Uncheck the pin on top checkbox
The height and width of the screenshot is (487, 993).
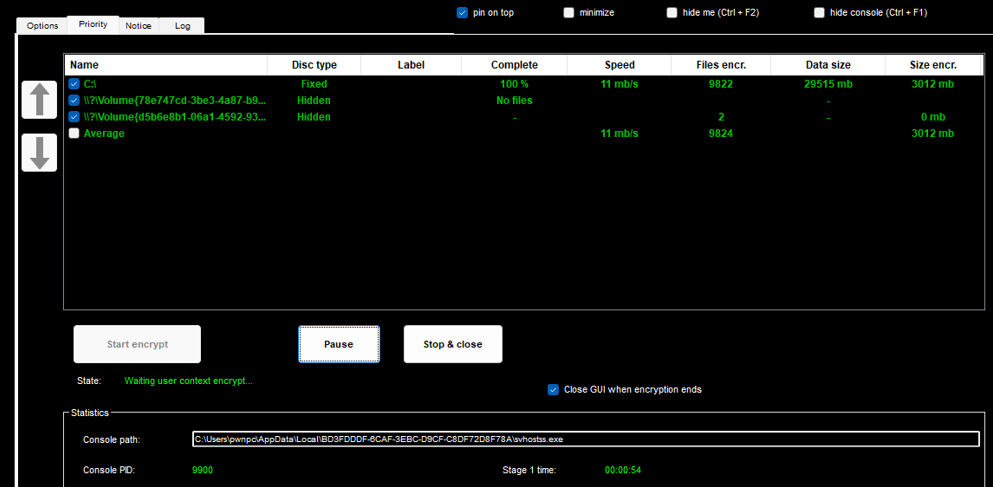[462, 13]
